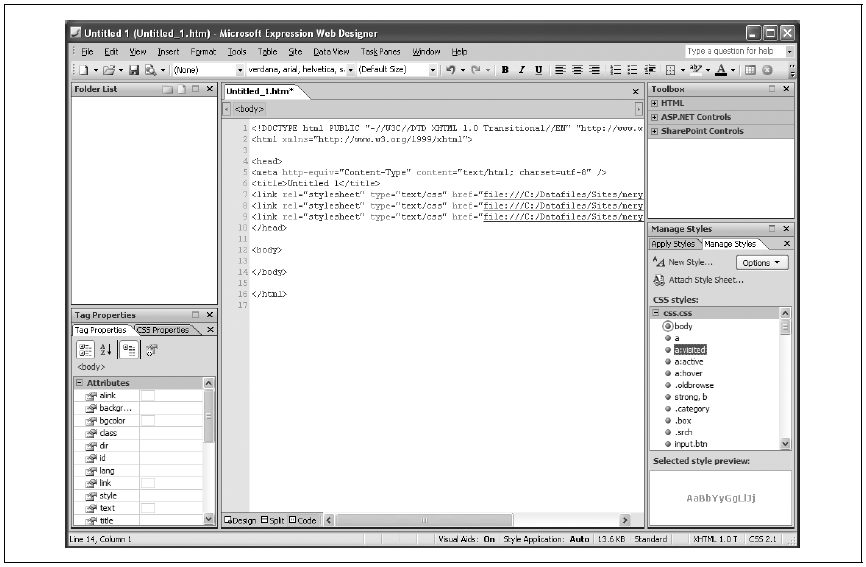The image size is (866, 567).
Task: Apply numbered list formatting
Action: coord(615,70)
